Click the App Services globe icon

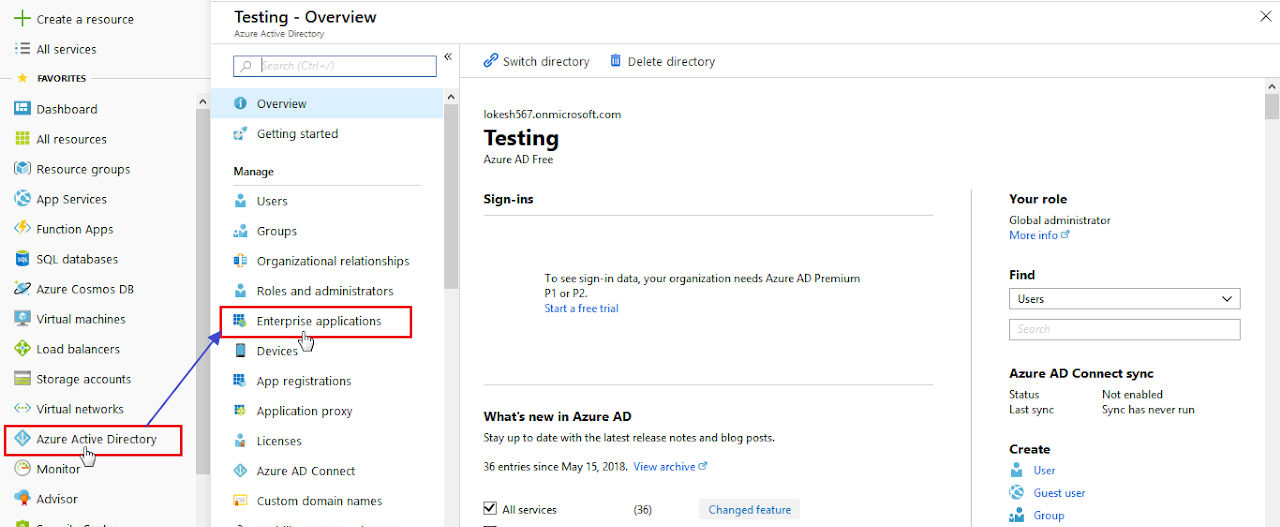click(22, 199)
